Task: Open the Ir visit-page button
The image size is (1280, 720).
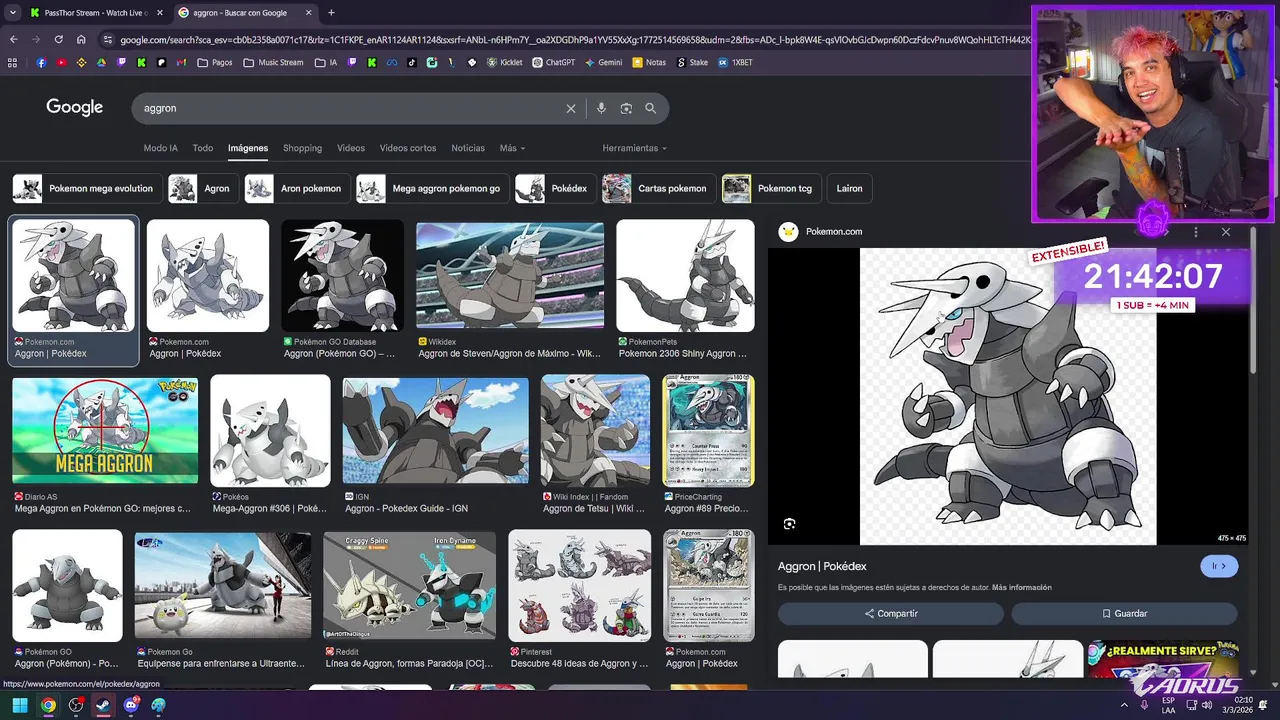Action: (1219, 566)
